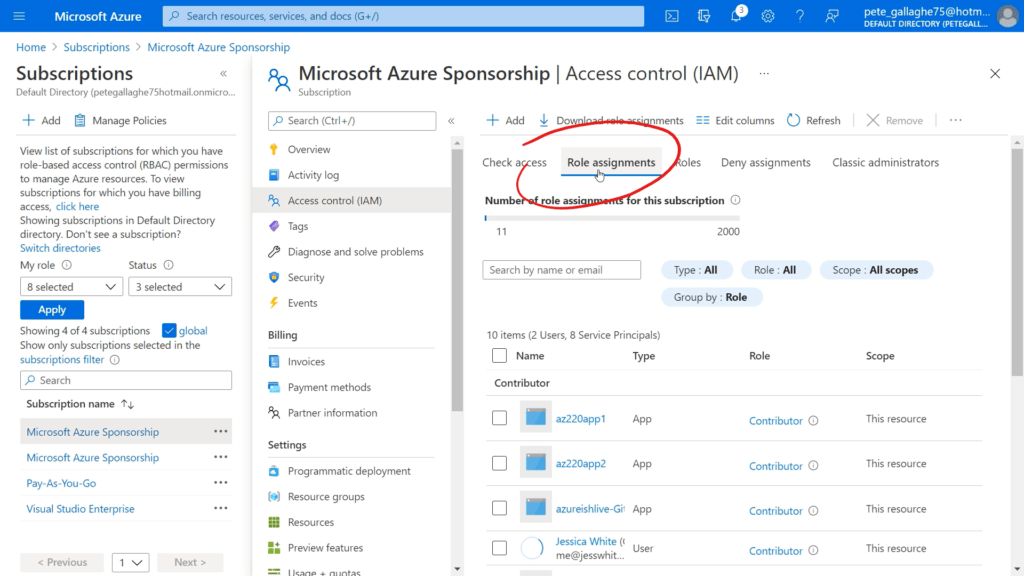This screenshot has height=576, width=1024.
Task: Collapse the Subscriptions blade with chevrons
Action: click(223, 73)
